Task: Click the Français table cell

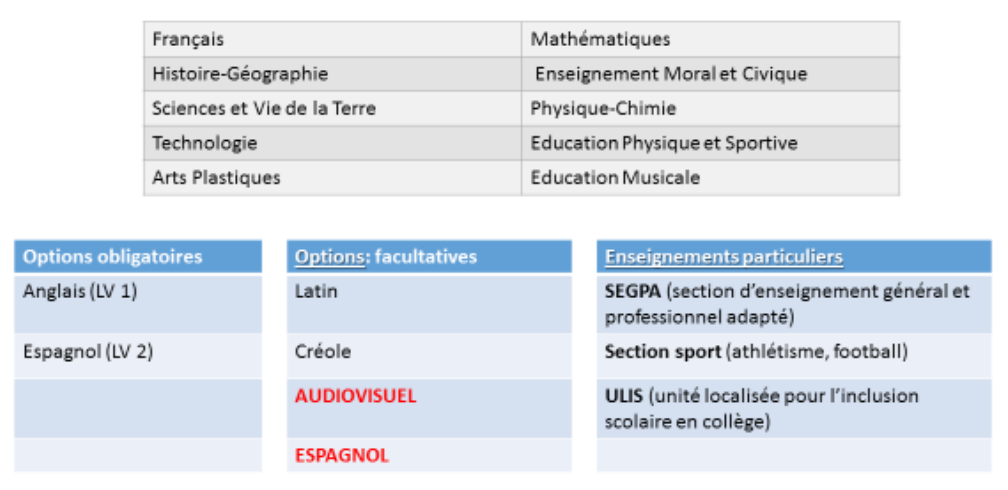Action: pos(188,40)
